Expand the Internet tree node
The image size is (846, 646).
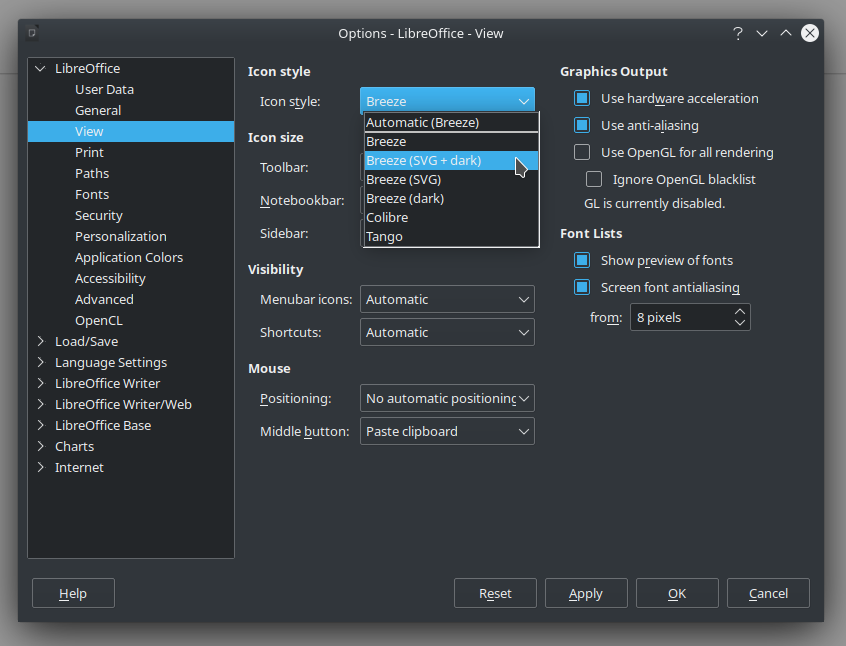(x=40, y=467)
